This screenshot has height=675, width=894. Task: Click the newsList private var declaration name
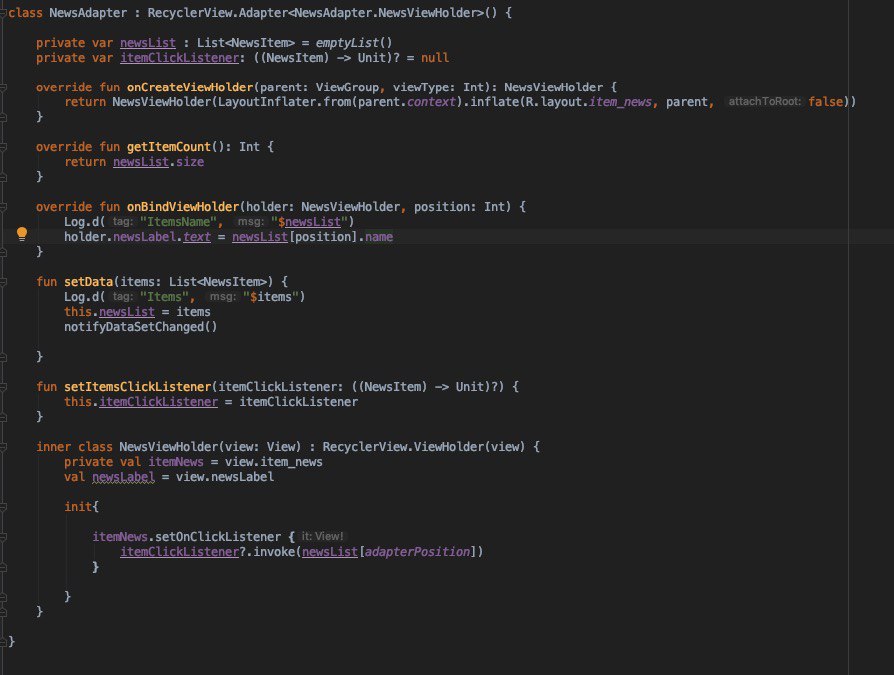pos(148,43)
